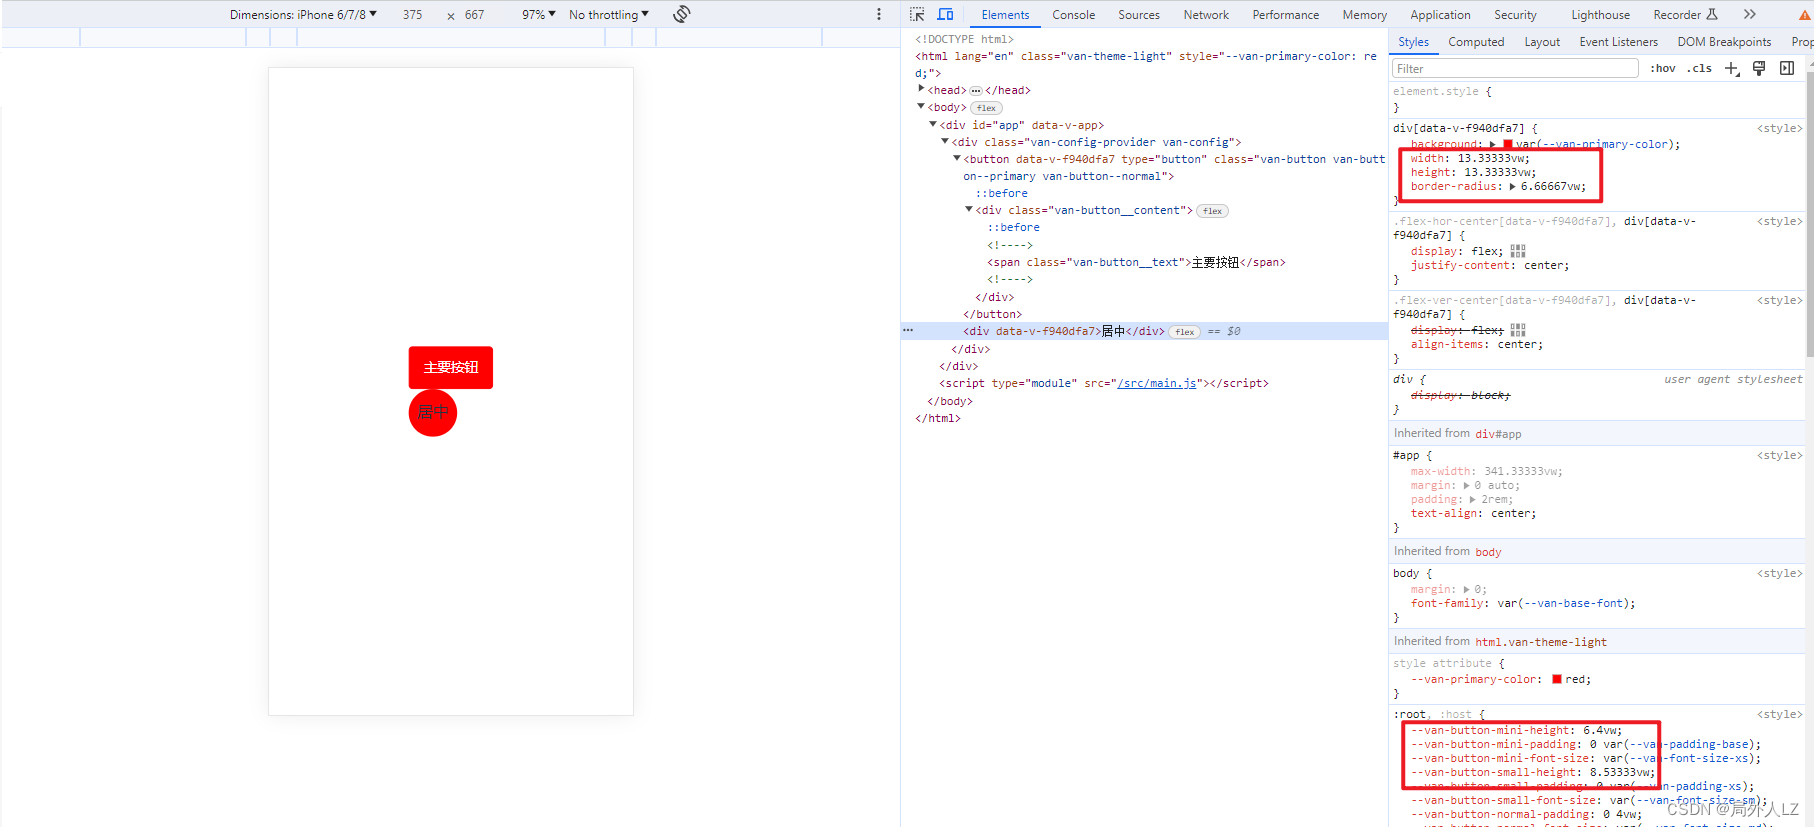Click flex badge next to body tag
This screenshot has height=827, width=1814.
pos(986,108)
